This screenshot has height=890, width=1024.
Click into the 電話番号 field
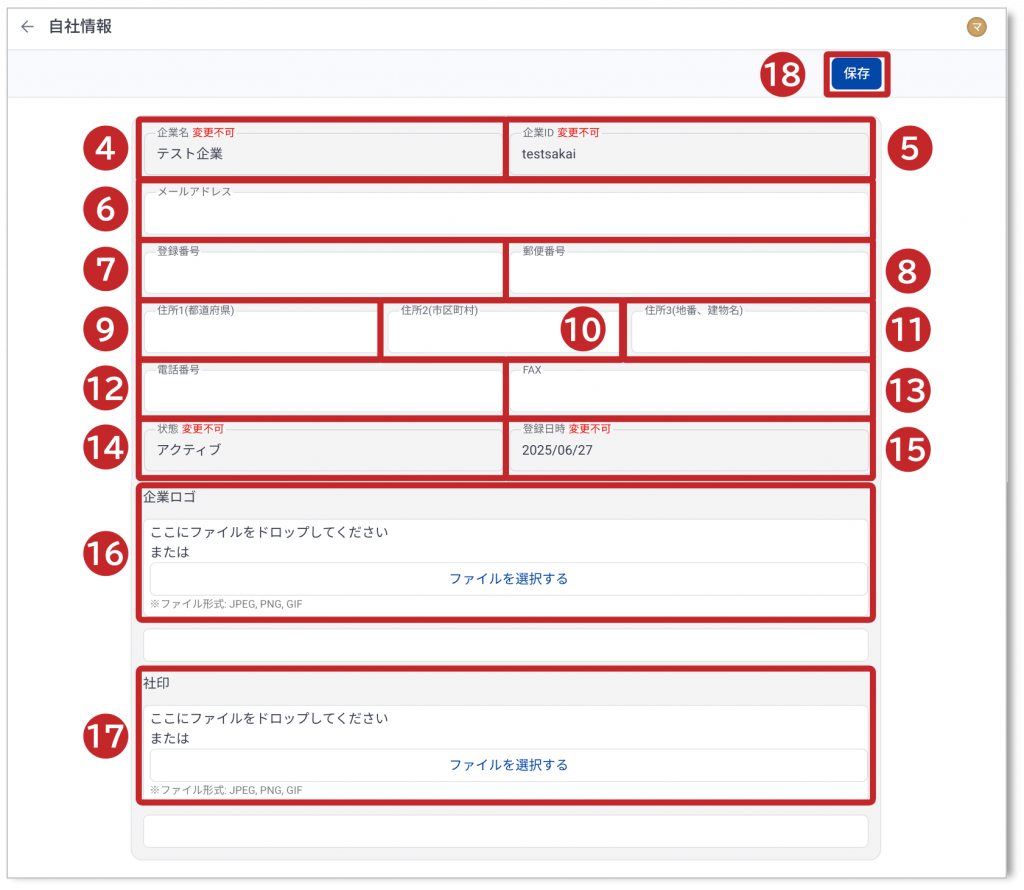(322, 391)
